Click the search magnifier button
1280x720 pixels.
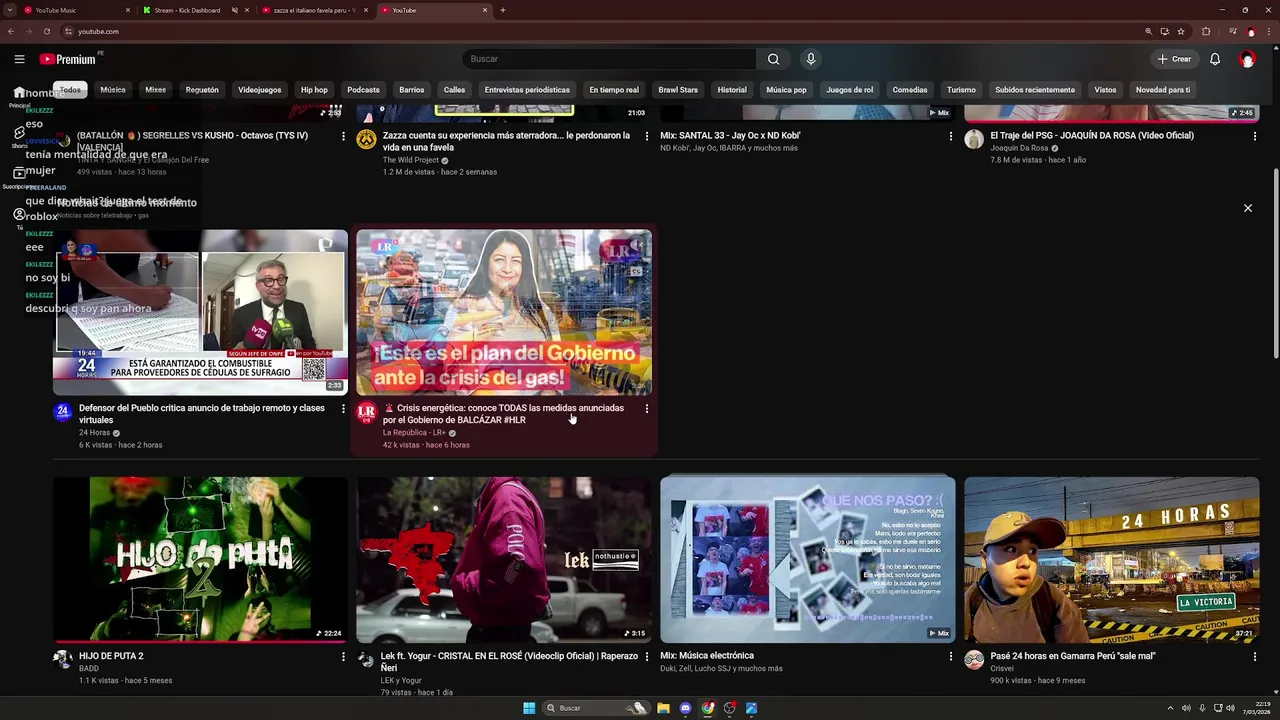[773, 59]
